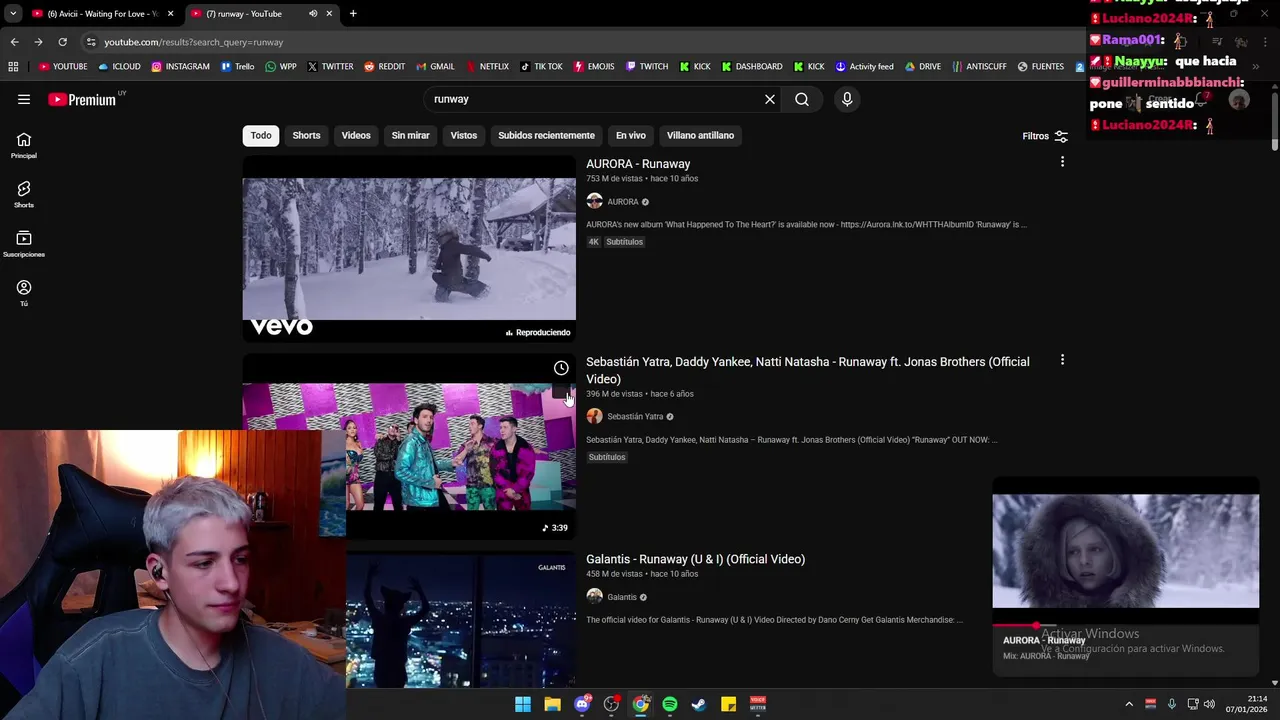This screenshot has height=720, width=1280.
Task: Open Spotify from the taskbar
Action: coord(670,704)
